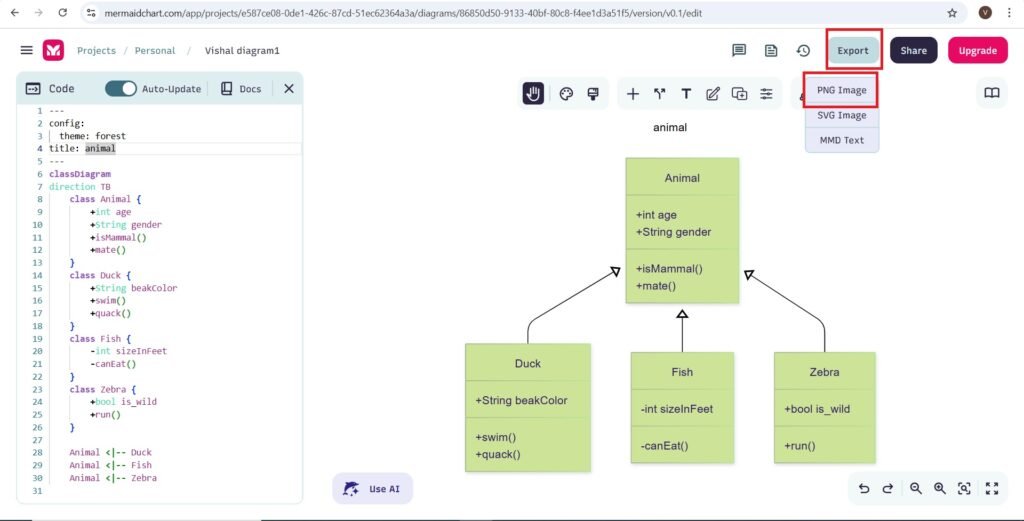Select the text T tool
Viewport: 1024px width, 521px height.
point(686,94)
